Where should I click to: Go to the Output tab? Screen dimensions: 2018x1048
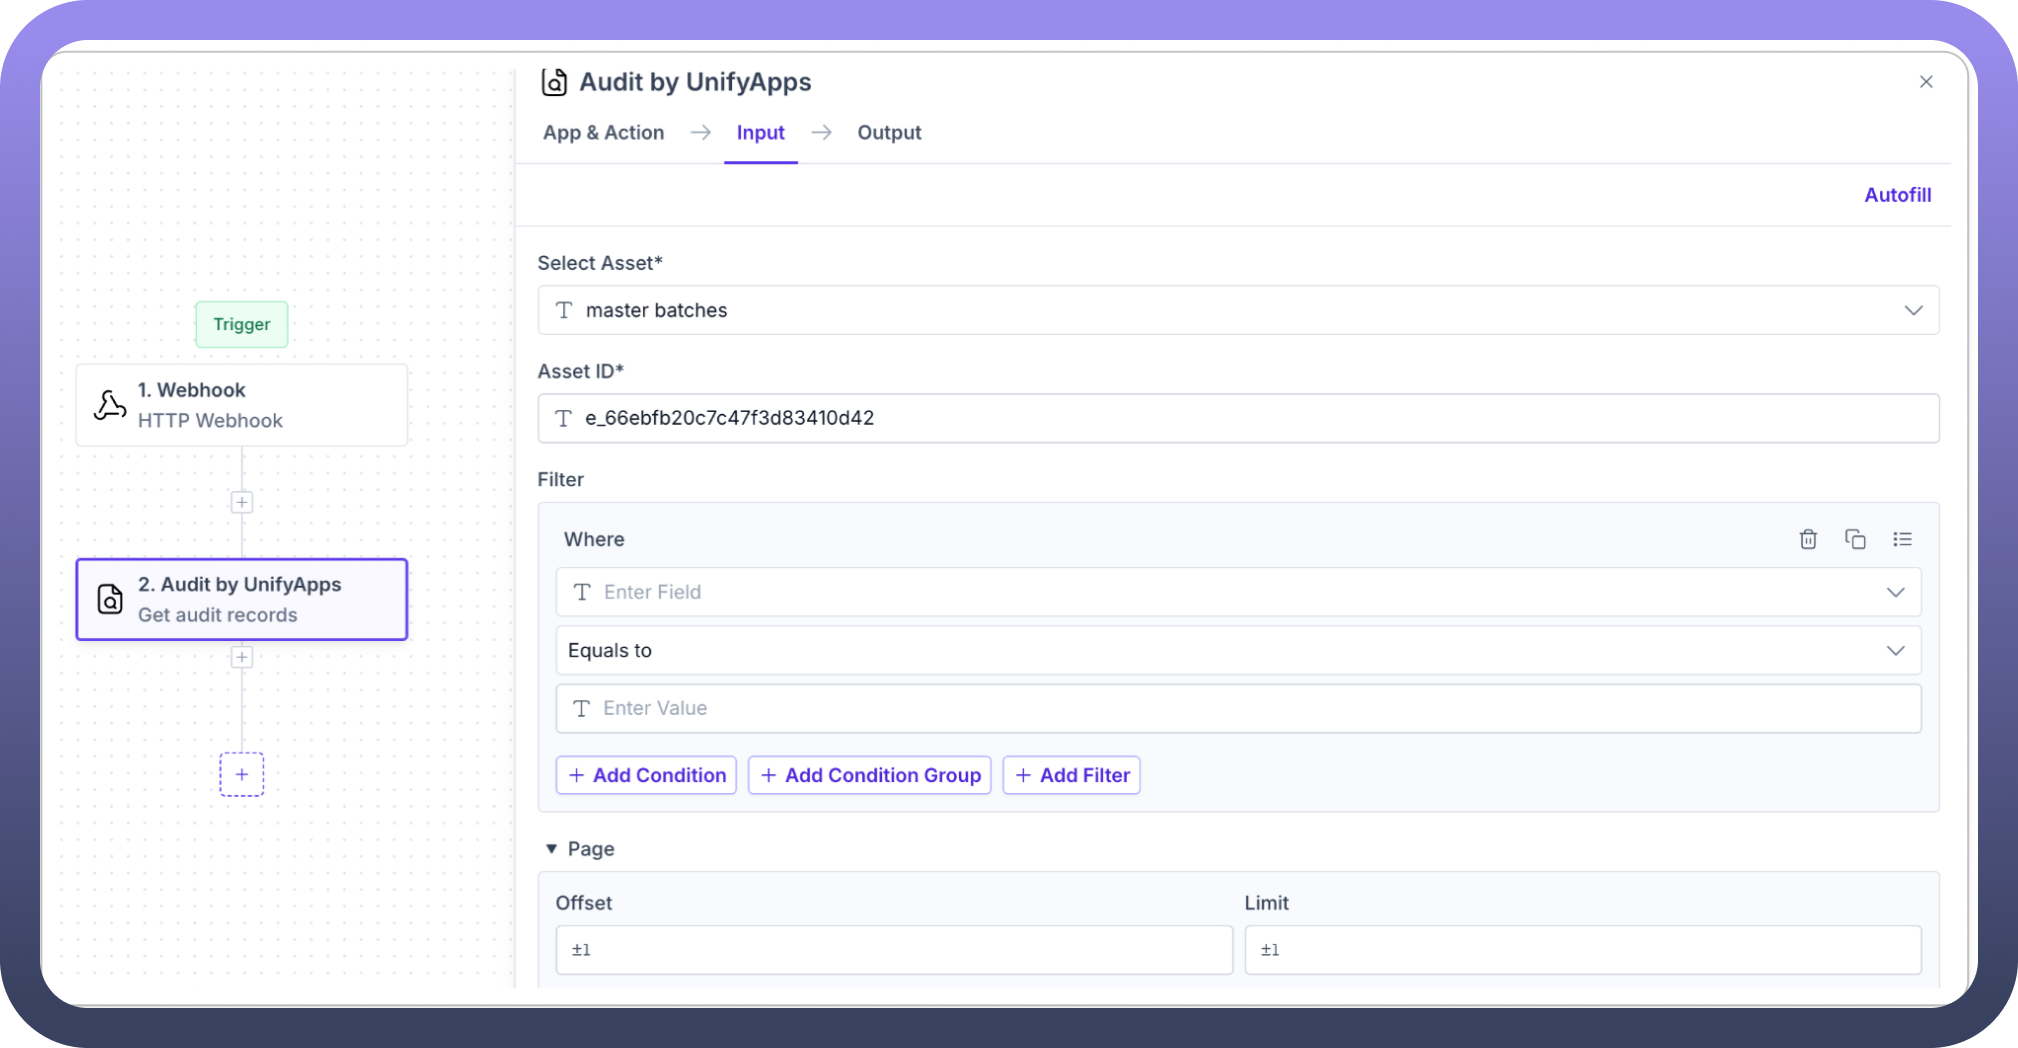coord(889,133)
